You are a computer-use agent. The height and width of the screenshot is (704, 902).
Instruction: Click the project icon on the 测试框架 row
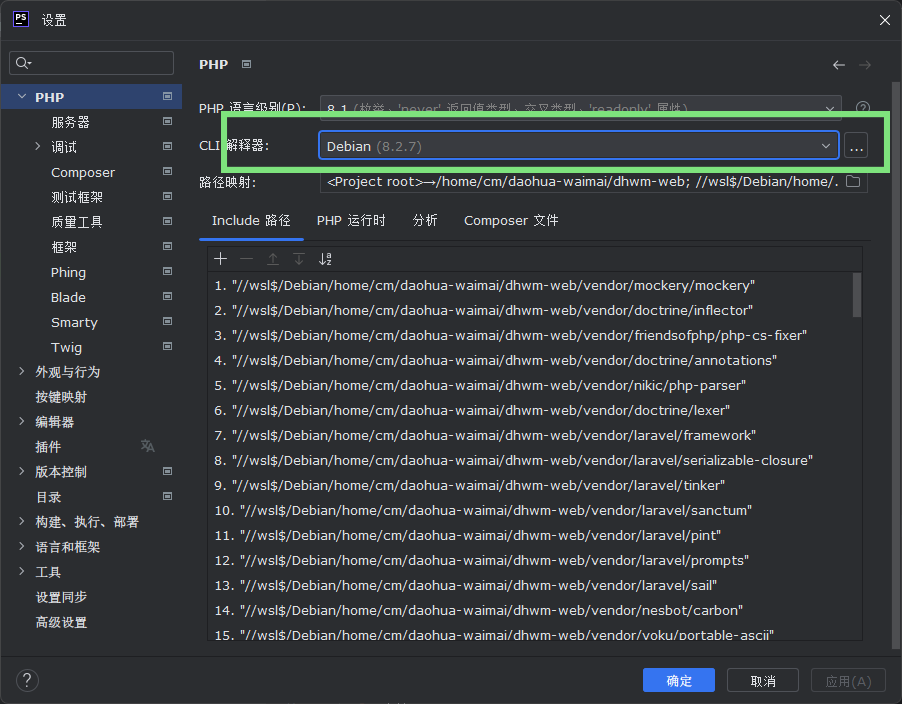click(x=167, y=196)
